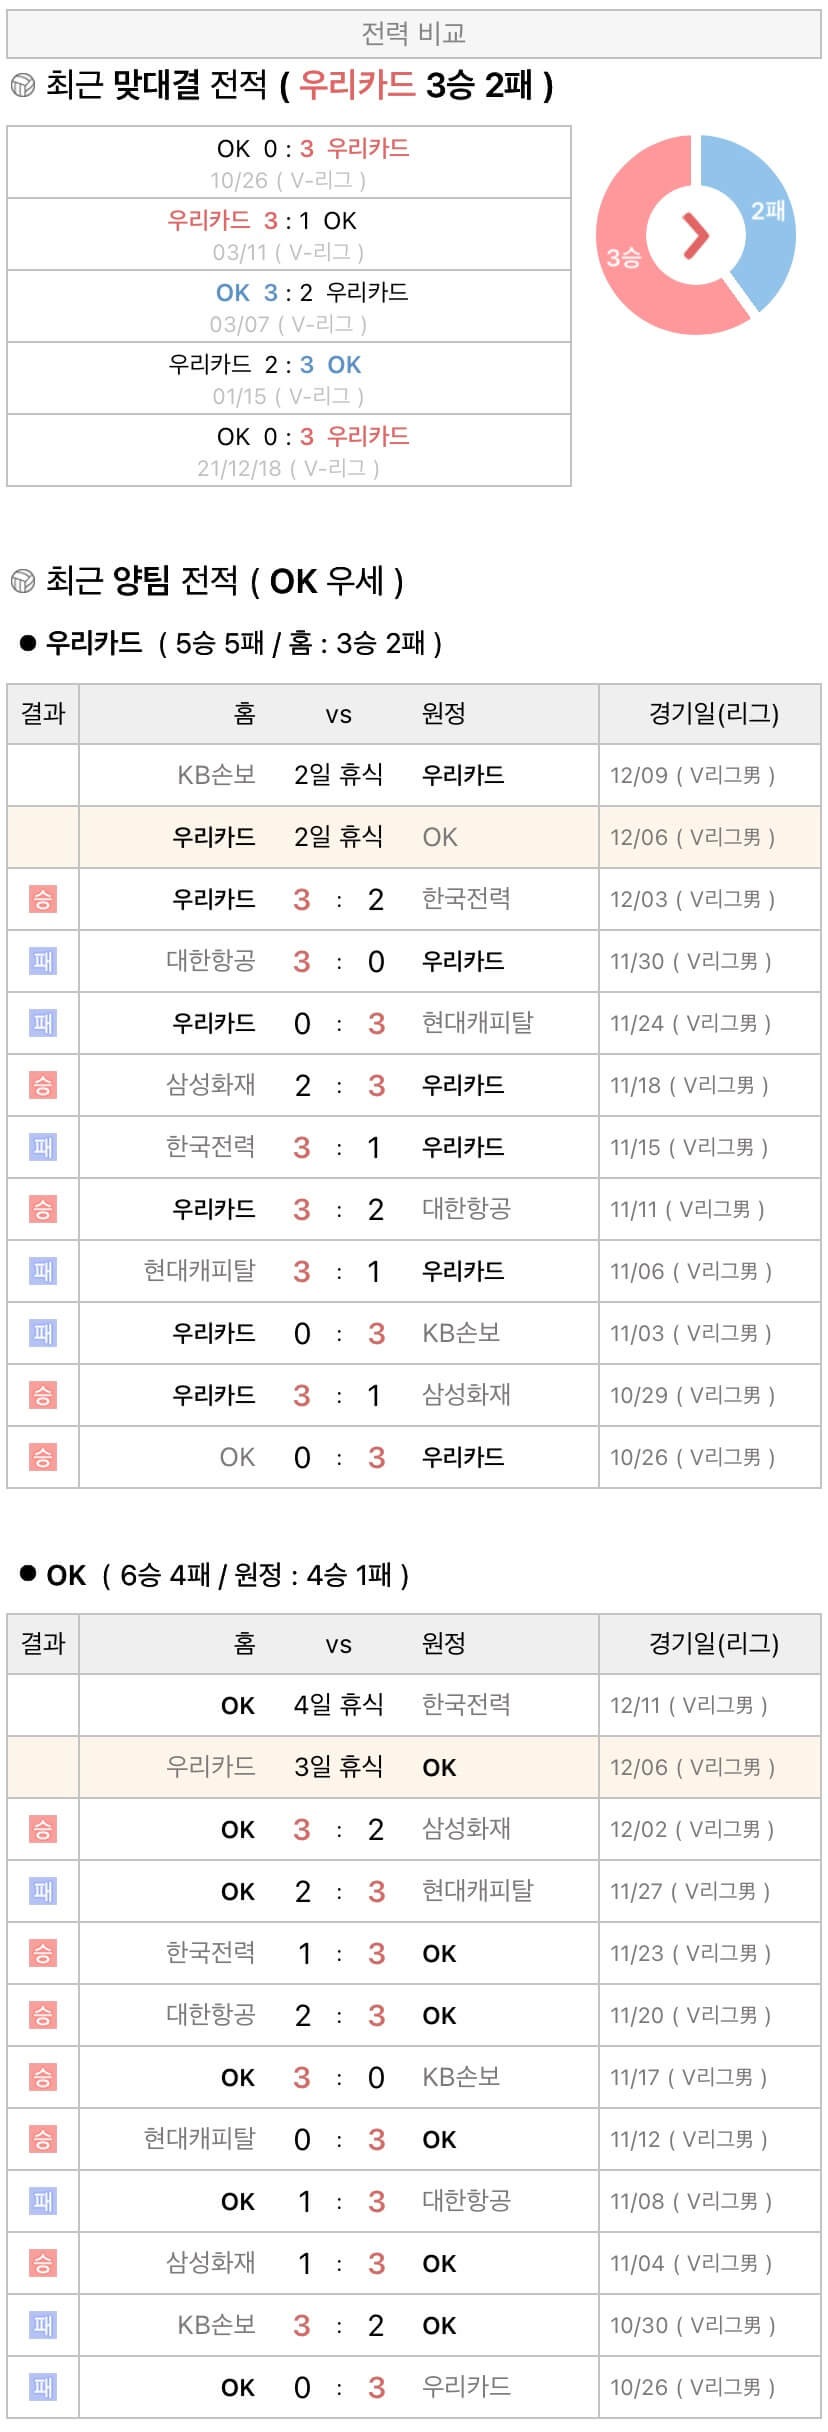Select upcoming KB손보 vs 우리카드 12/09 row
This screenshot has height=2432, width=828.
tap(413, 775)
